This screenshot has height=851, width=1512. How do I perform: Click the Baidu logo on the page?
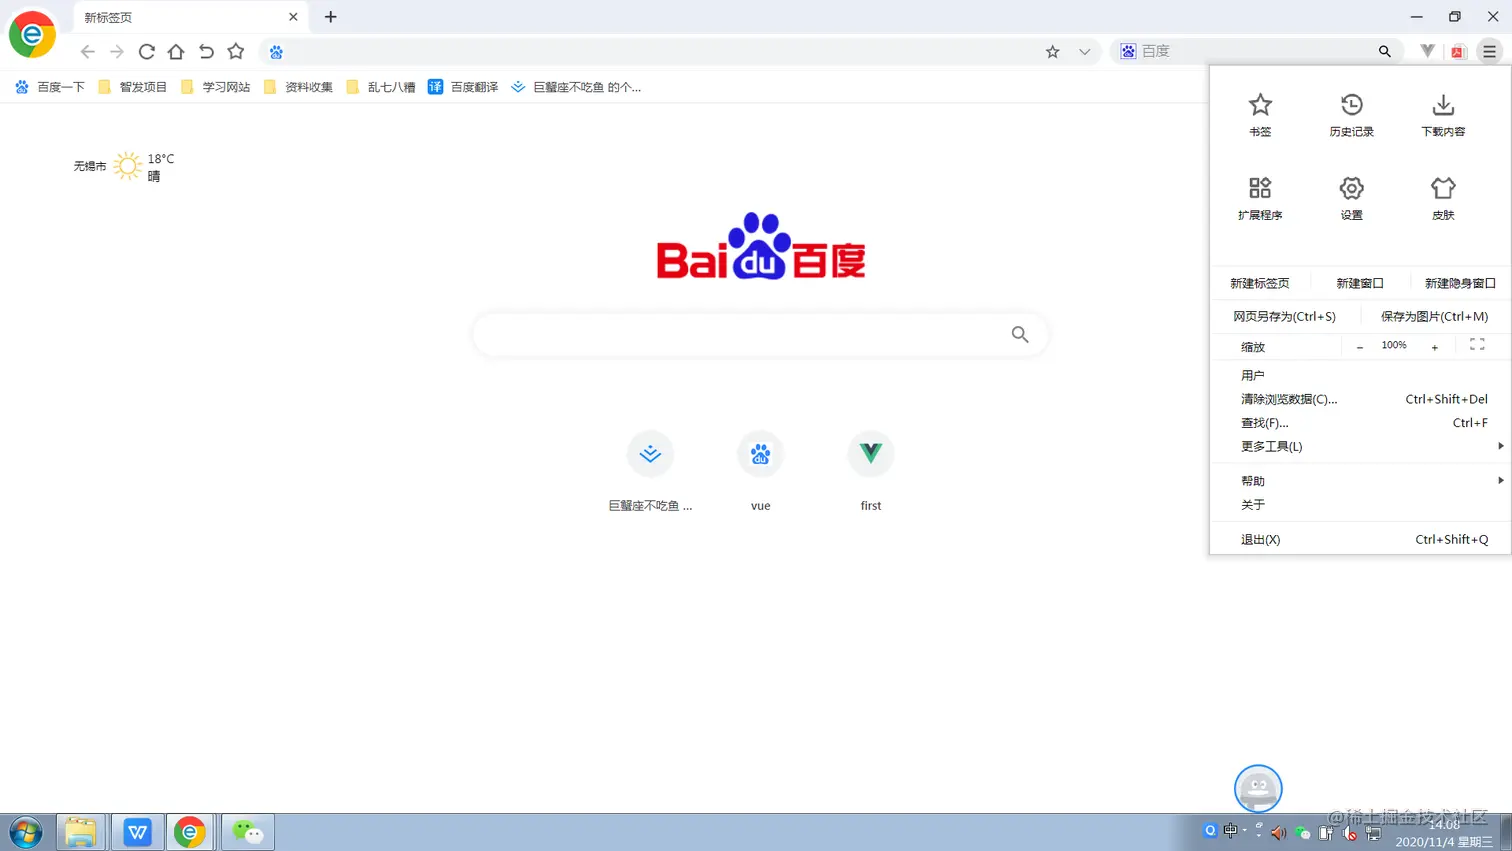(760, 245)
